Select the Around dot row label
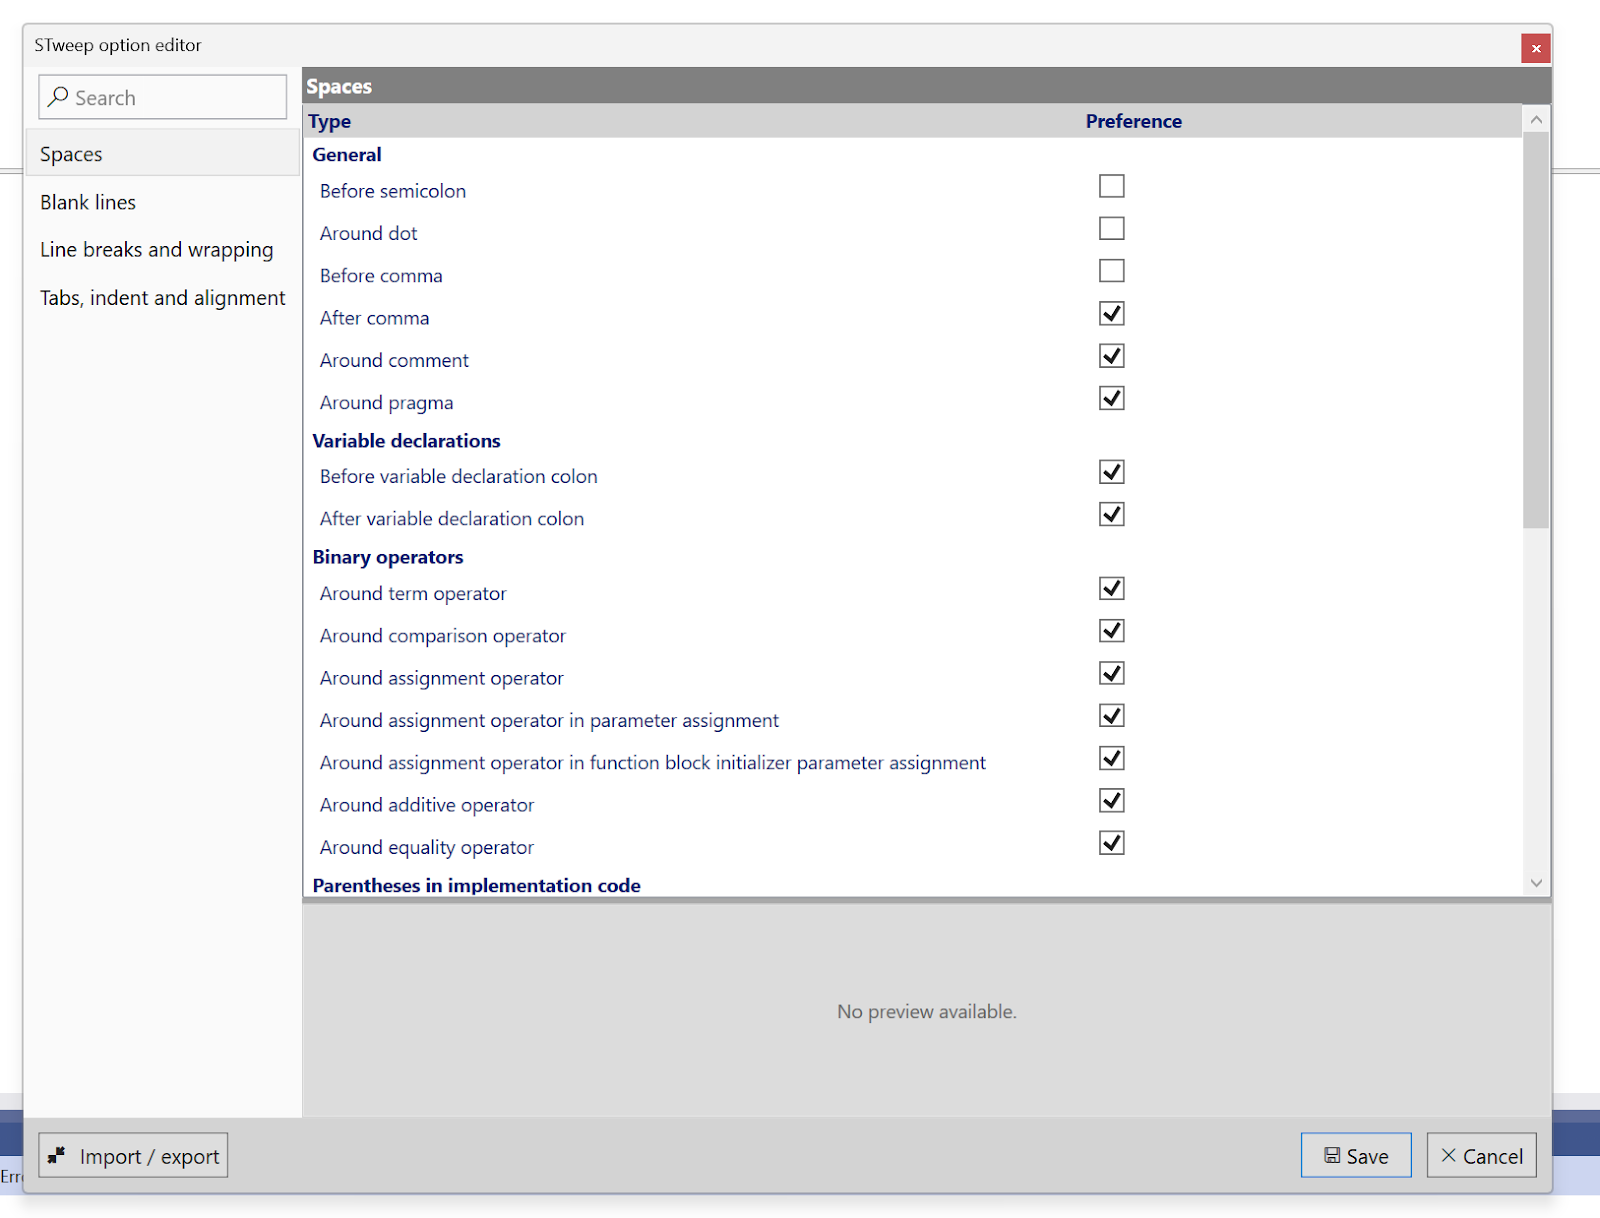The height and width of the screenshot is (1218, 1600). pyautogui.click(x=368, y=233)
